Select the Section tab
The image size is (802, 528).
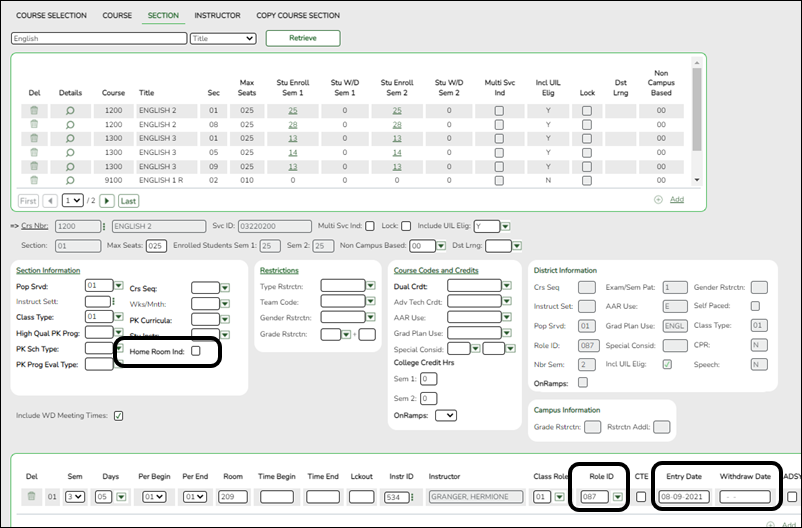tap(163, 15)
